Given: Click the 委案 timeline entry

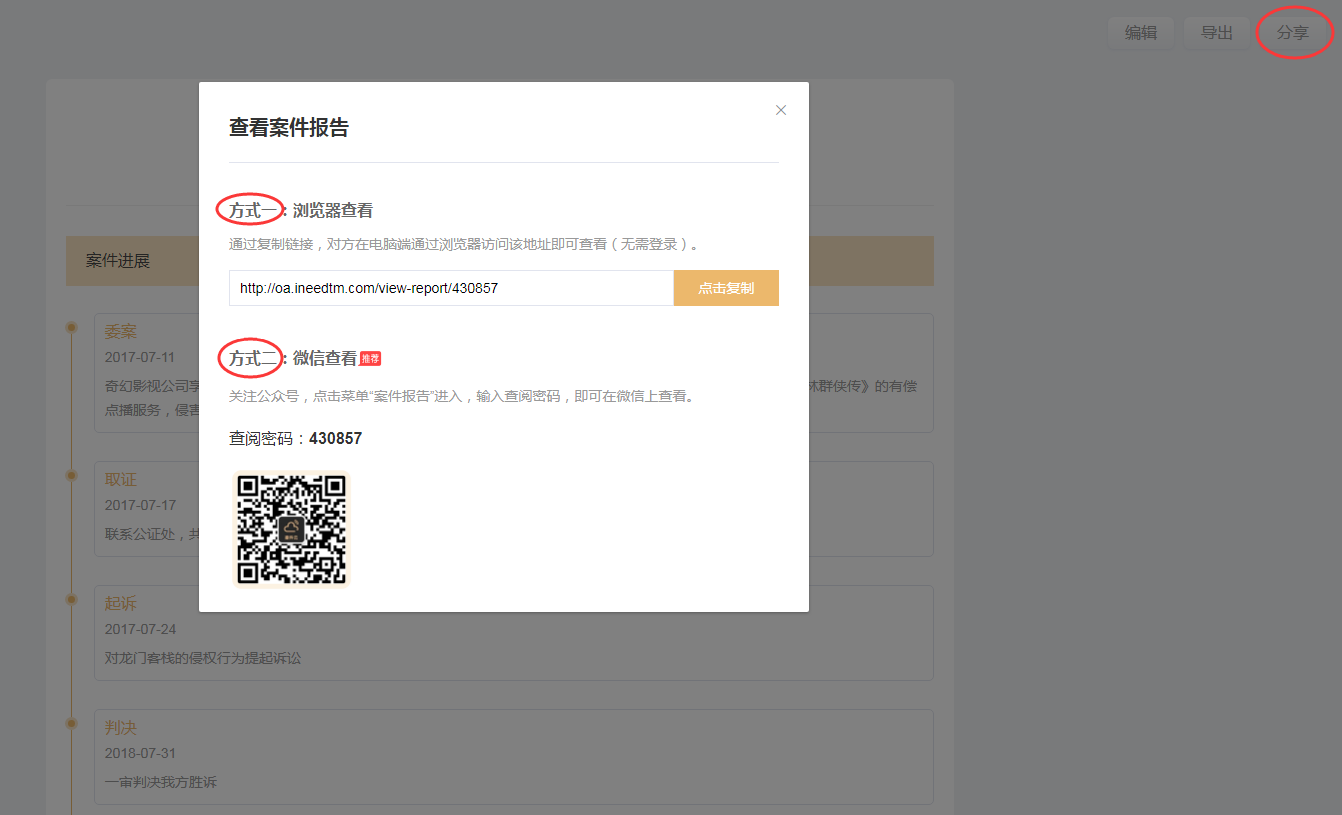Looking at the screenshot, I should pos(120,331).
